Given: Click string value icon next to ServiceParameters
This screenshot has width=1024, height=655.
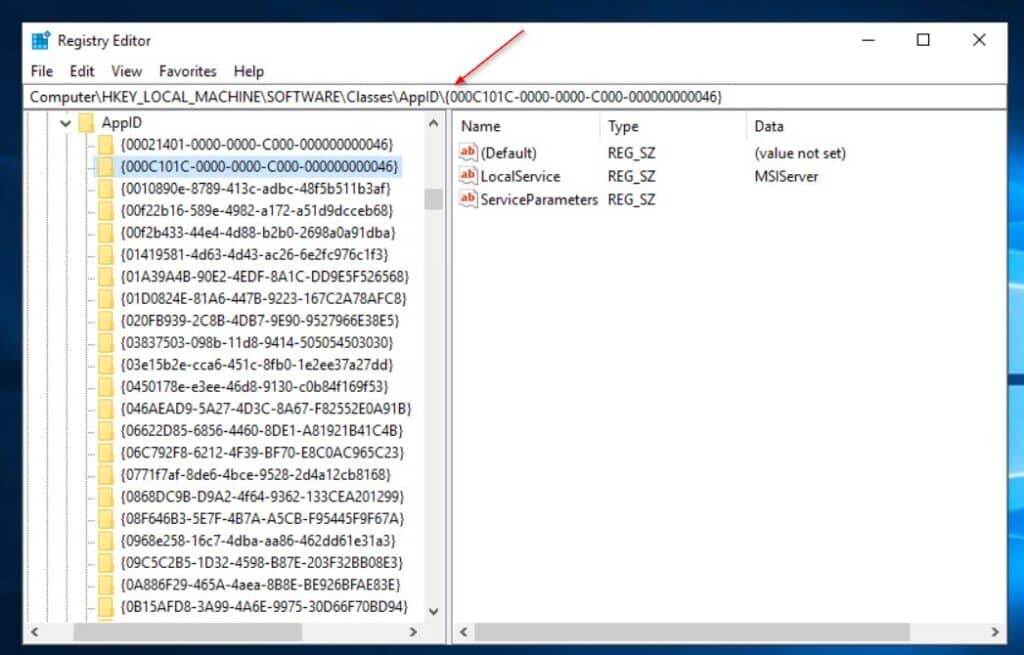Looking at the screenshot, I should (468, 199).
